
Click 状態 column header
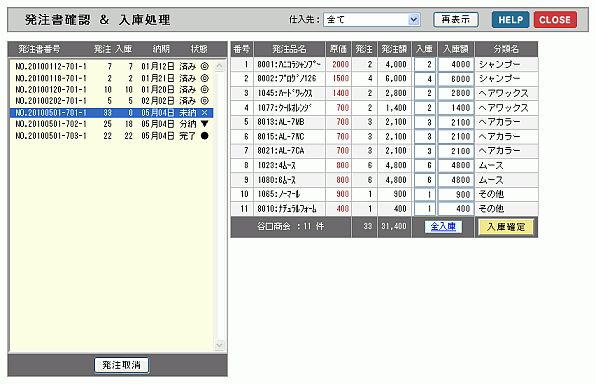[199, 49]
